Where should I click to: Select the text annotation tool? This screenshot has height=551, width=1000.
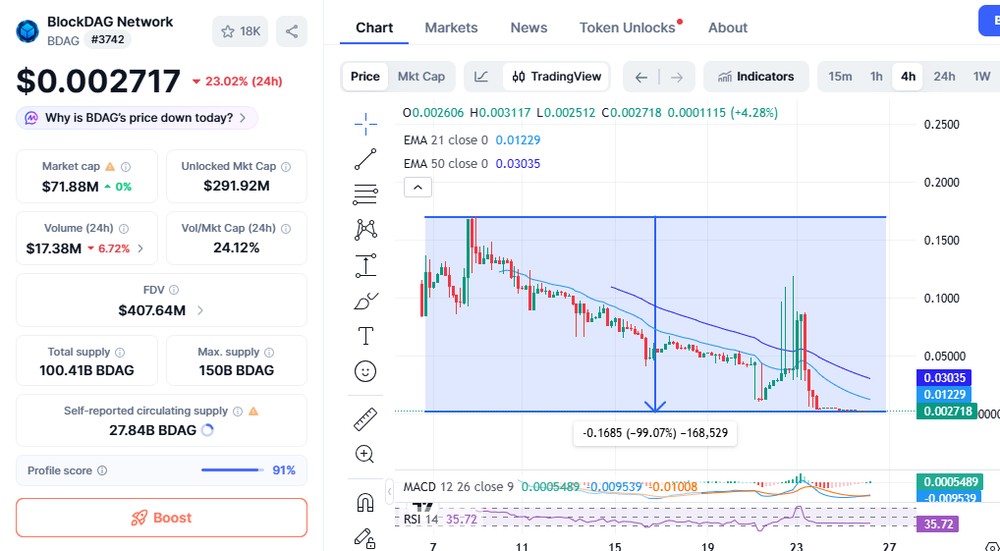pos(365,335)
